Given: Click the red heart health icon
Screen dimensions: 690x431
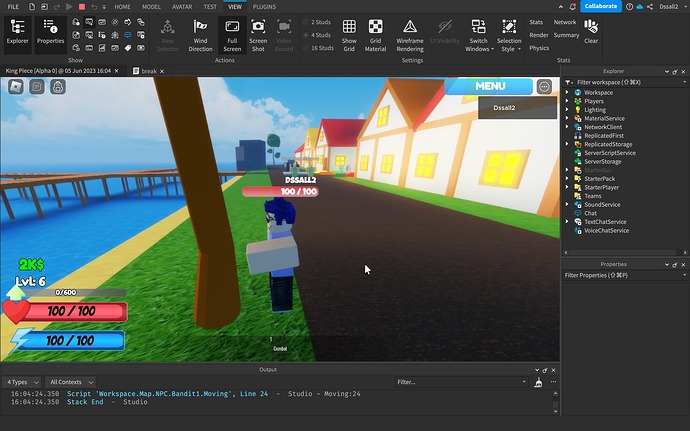Looking at the screenshot, I should [16, 311].
